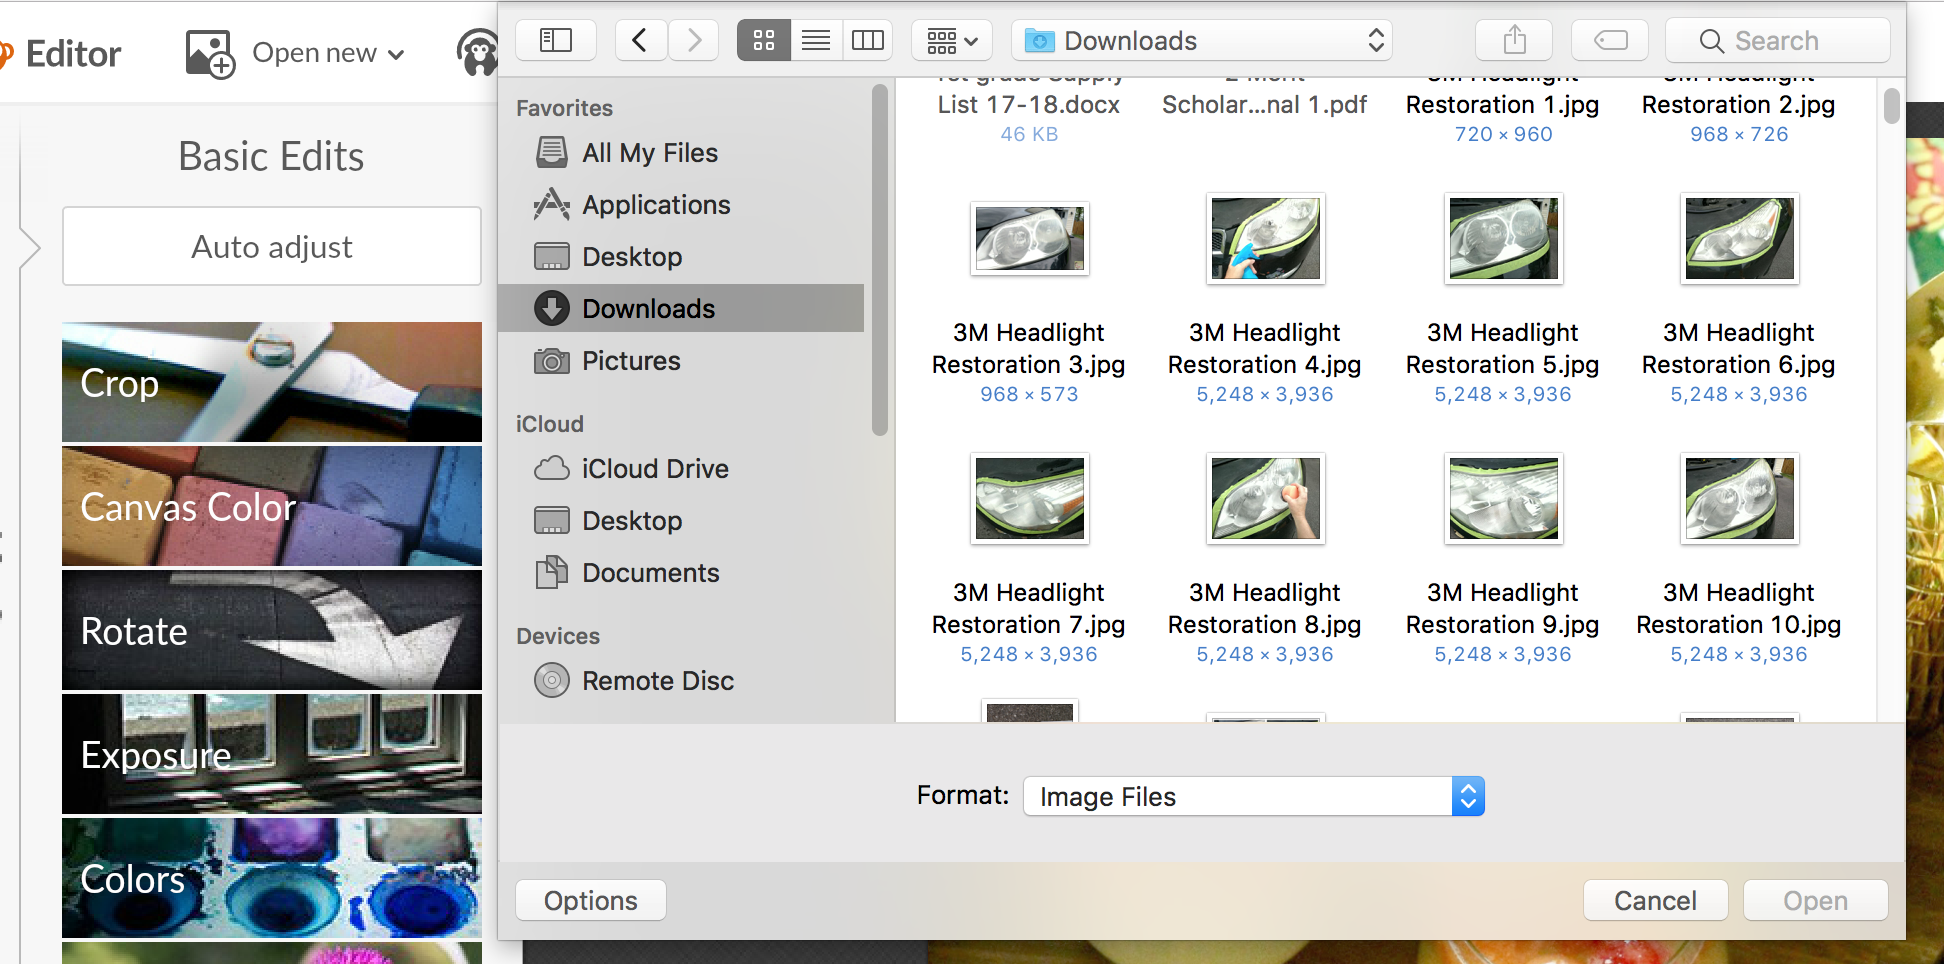
Task: Click Auto adjust in Basic Edits
Action: pyautogui.click(x=272, y=246)
